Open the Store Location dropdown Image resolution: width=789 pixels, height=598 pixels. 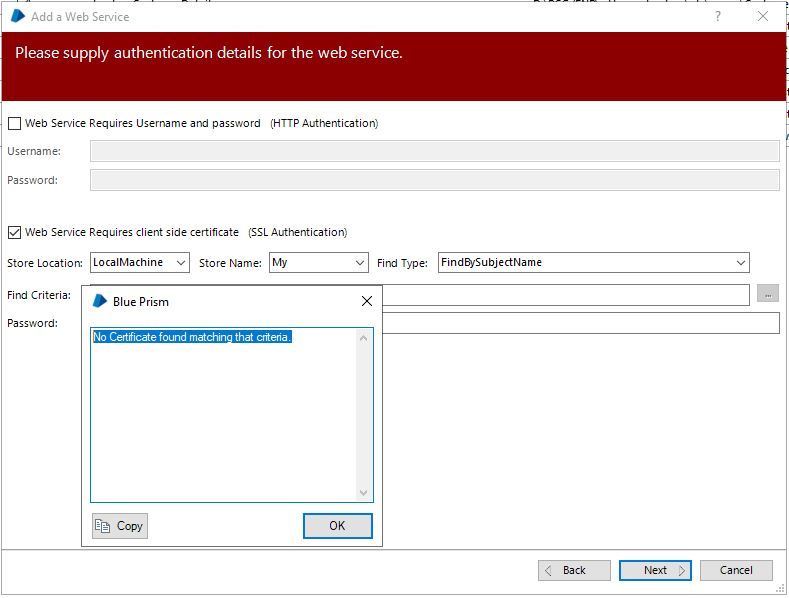click(181, 263)
